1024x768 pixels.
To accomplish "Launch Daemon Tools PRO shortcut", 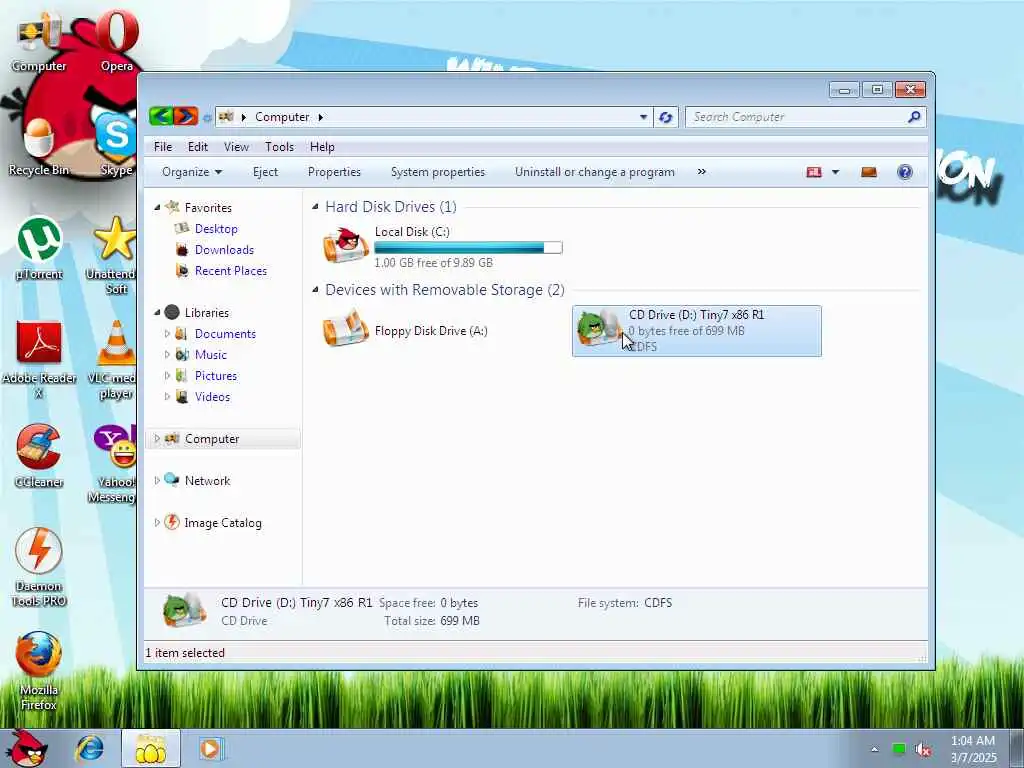I will pyautogui.click(x=39, y=568).
